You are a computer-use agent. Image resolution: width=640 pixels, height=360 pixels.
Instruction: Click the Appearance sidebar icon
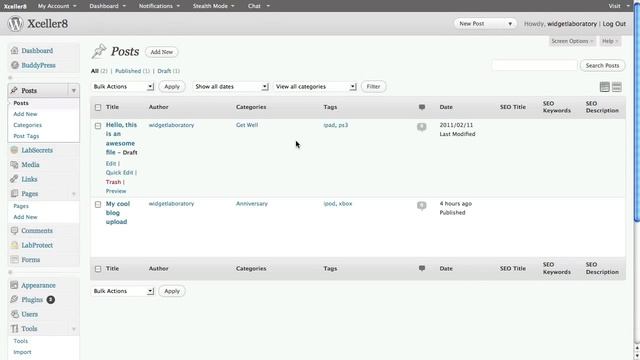point(14,285)
